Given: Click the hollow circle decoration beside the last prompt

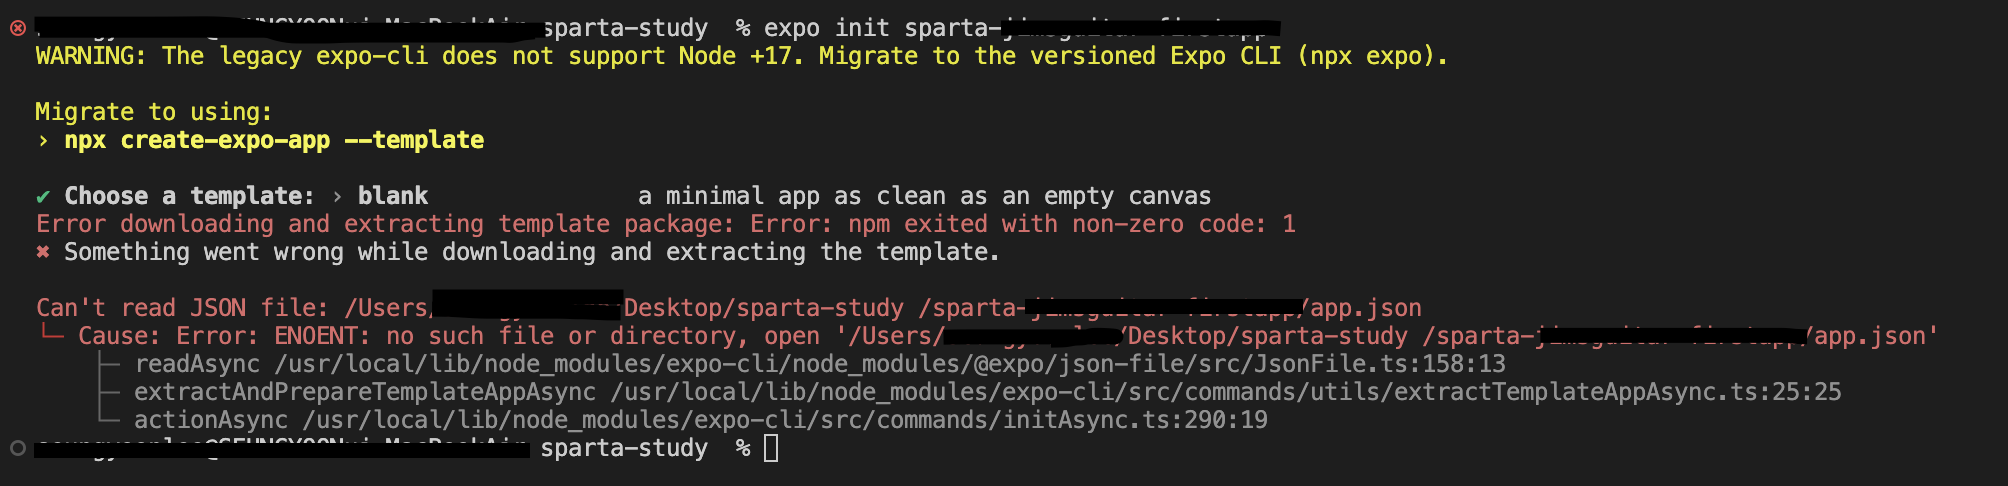Looking at the screenshot, I should tap(17, 448).
